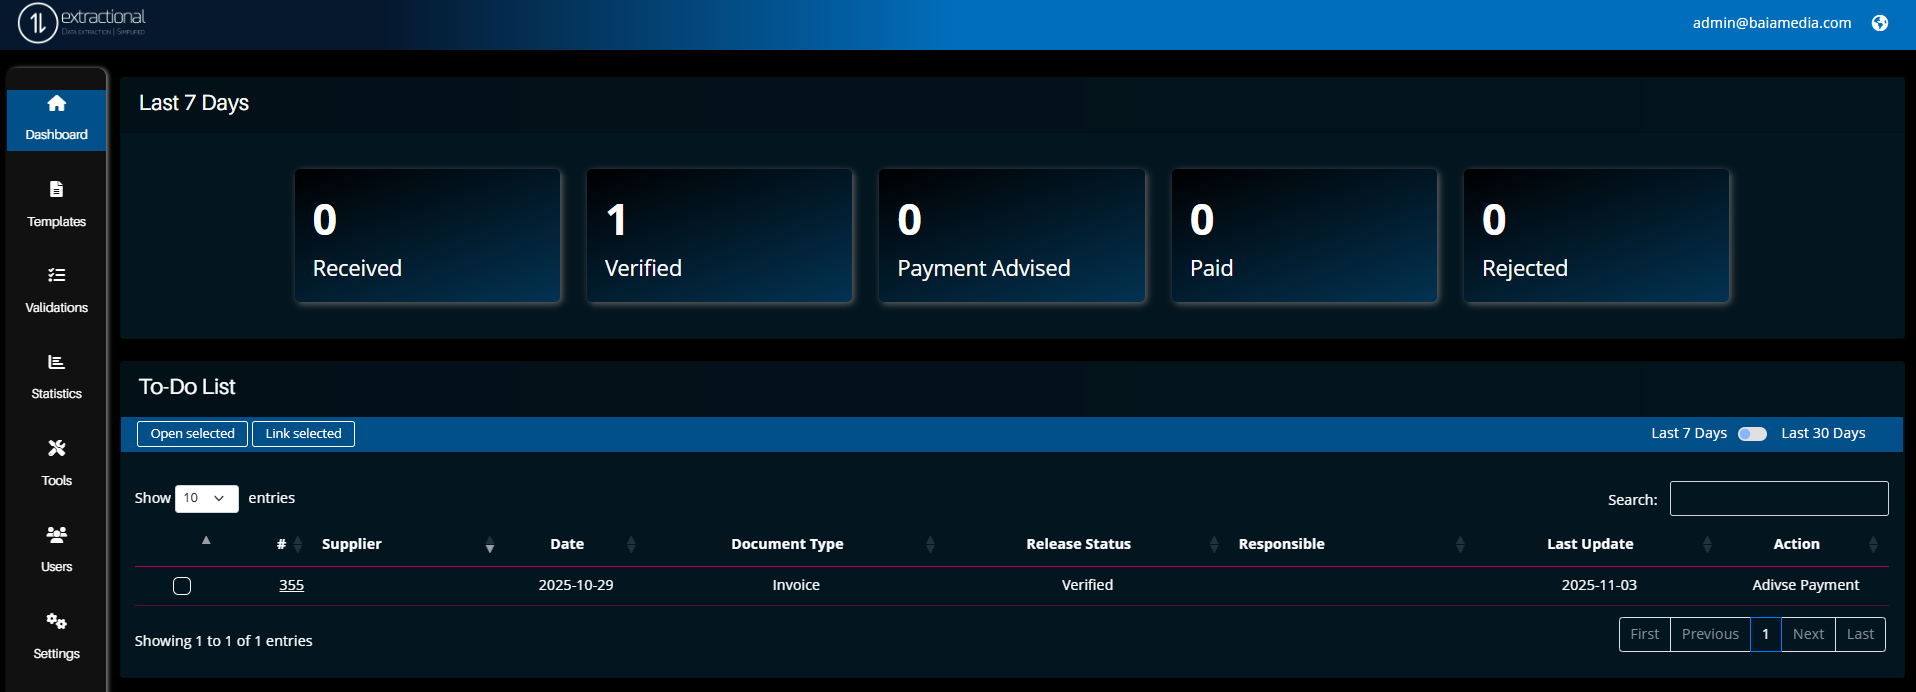Click the globe language icon
1916x692 pixels.
click(x=1880, y=23)
